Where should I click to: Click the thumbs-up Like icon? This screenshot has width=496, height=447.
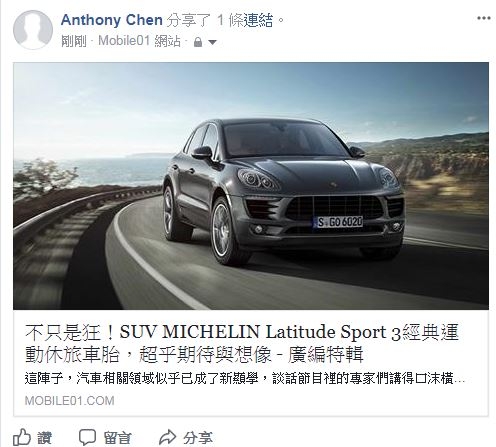point(22,437)
